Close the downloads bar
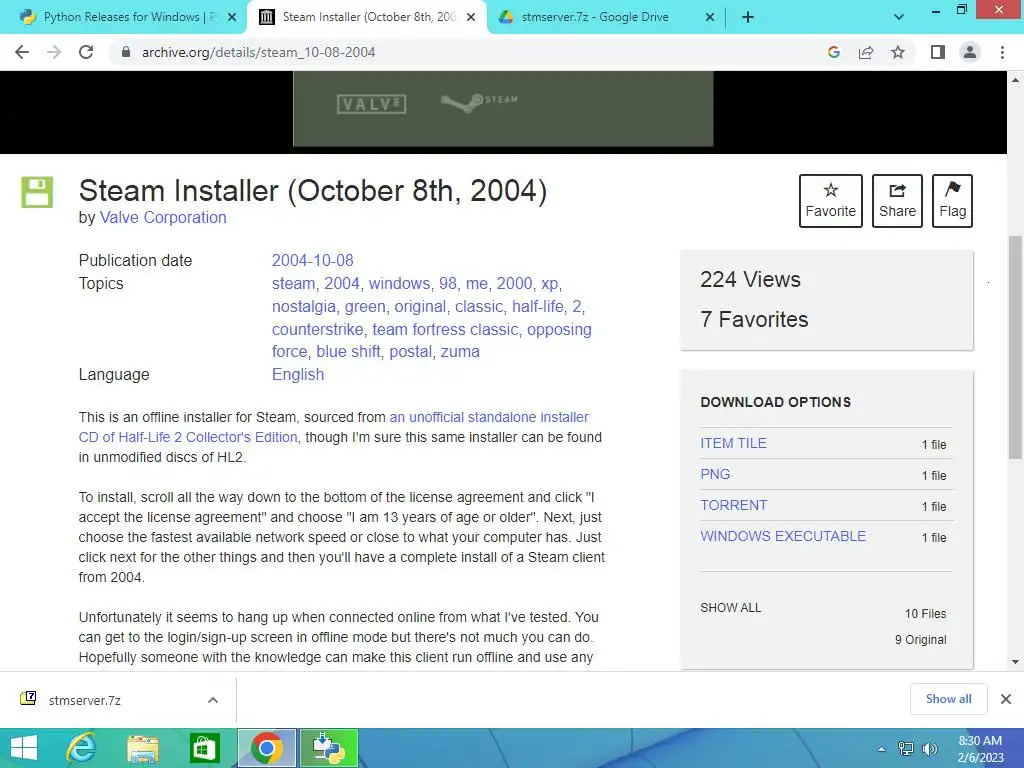Viewport: 1024px width, 768px height. point(1006,699)
